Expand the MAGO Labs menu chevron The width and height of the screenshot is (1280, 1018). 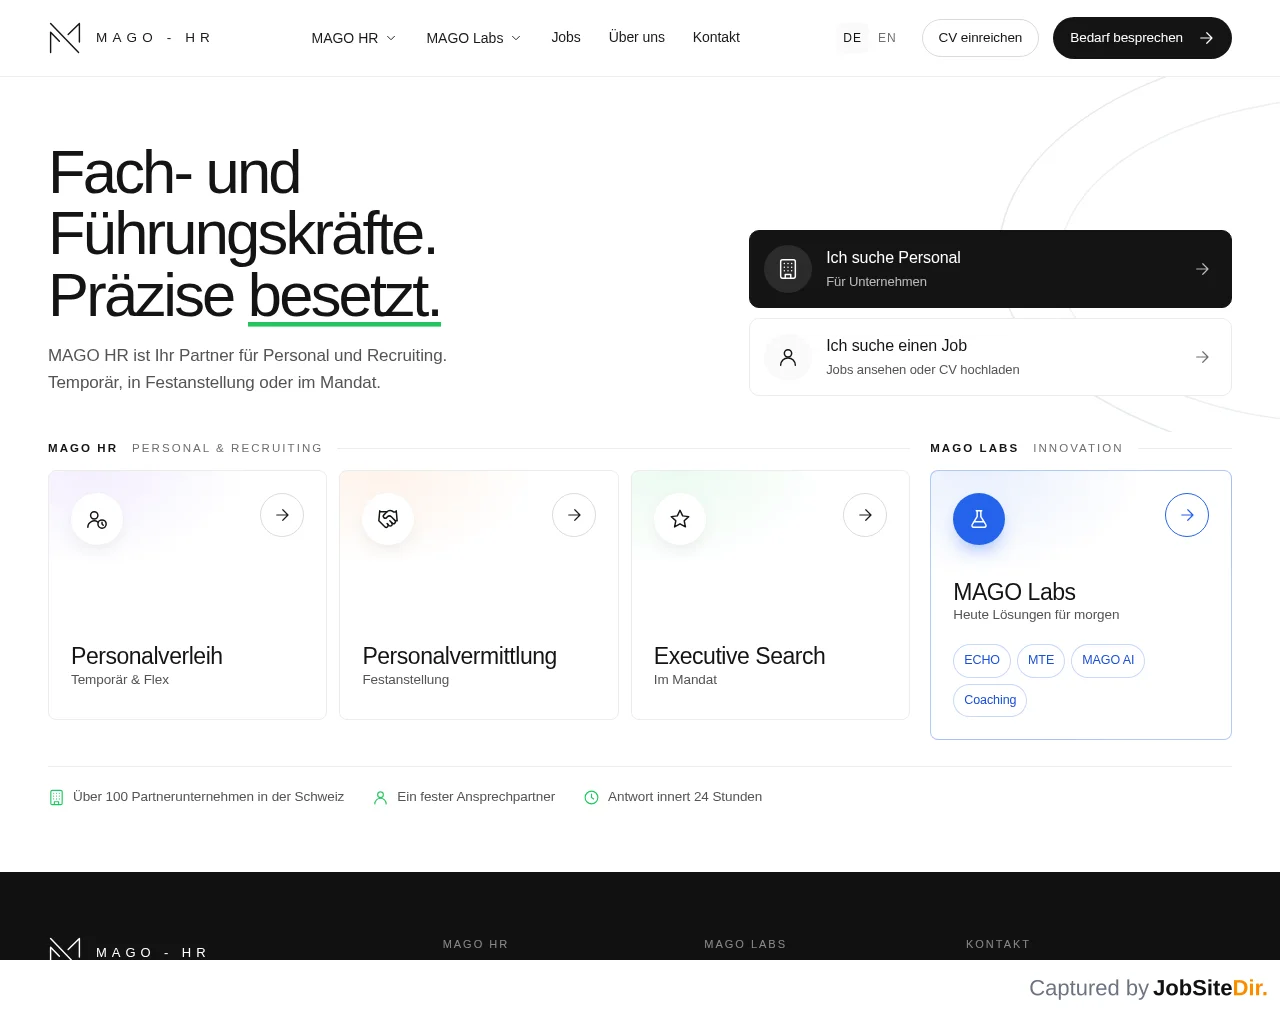click(516, 38)
